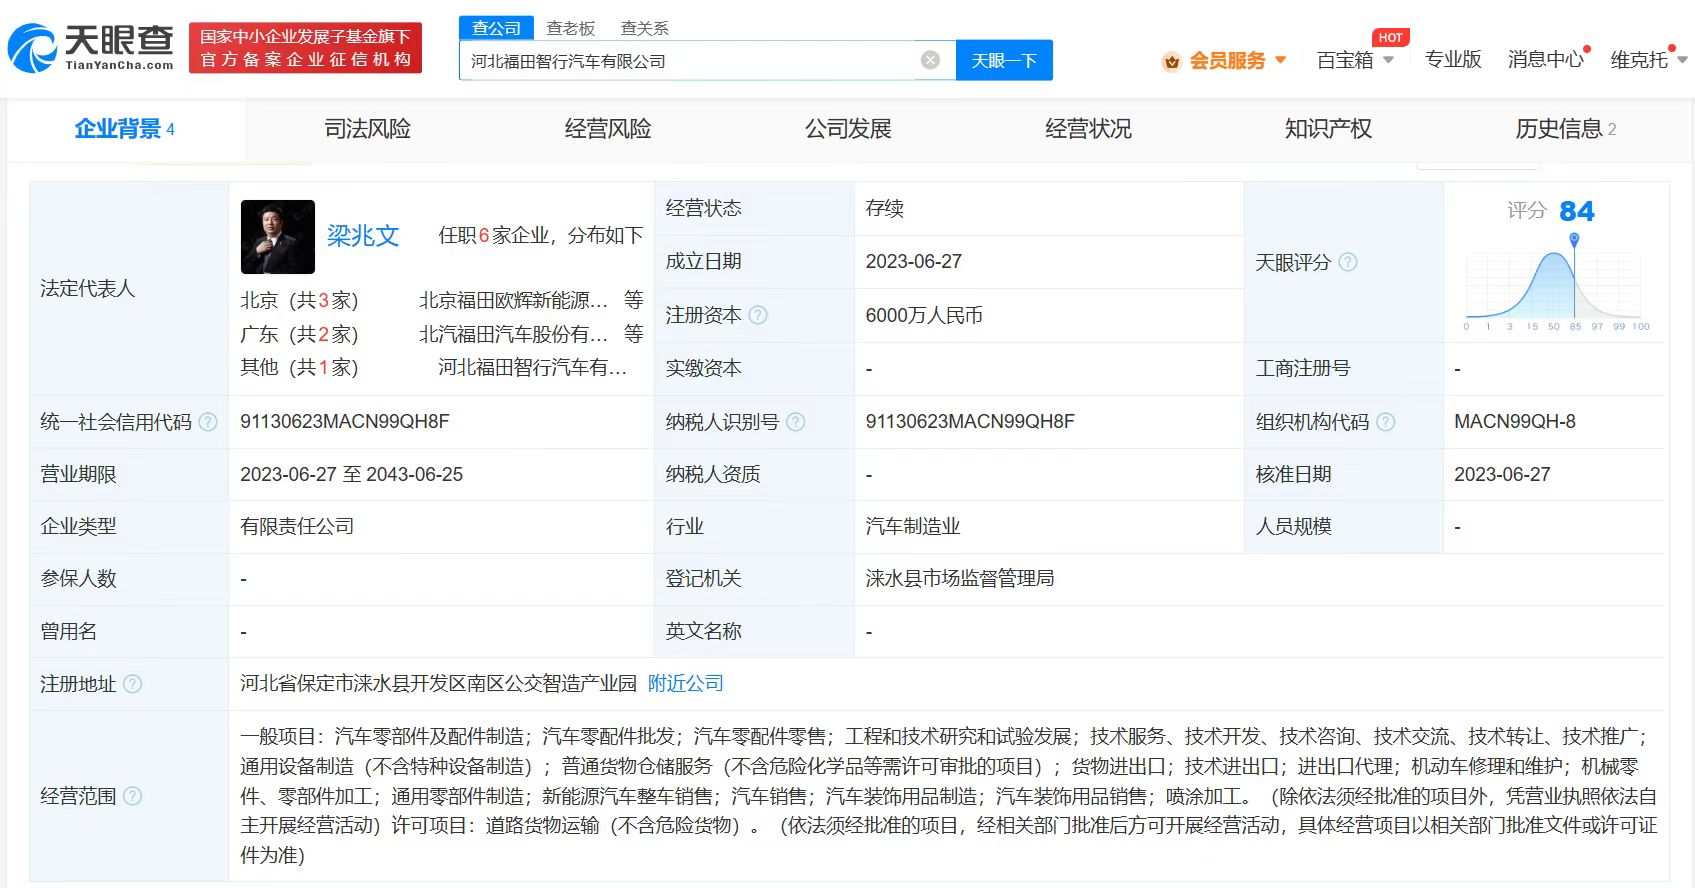Switch to the 查老板 search tab
This screenshot has height=888, width=1695.
coord(570,28)
